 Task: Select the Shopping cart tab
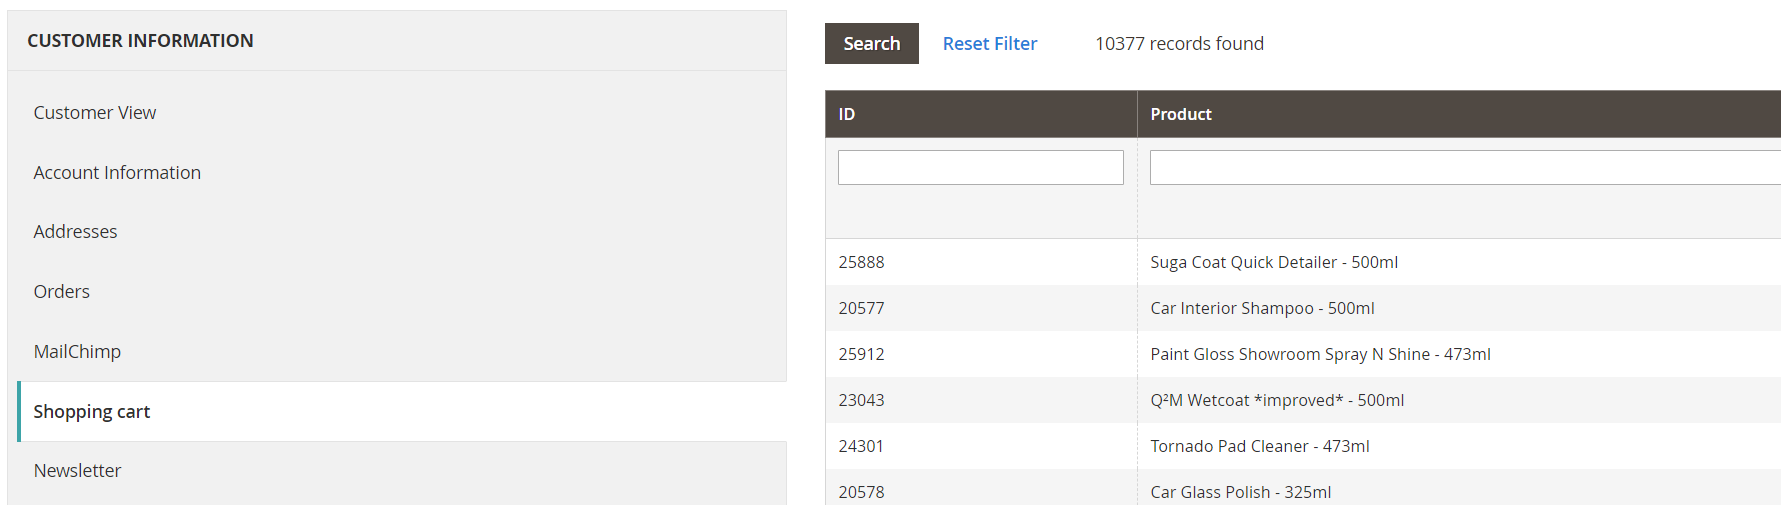pos(402,411)
